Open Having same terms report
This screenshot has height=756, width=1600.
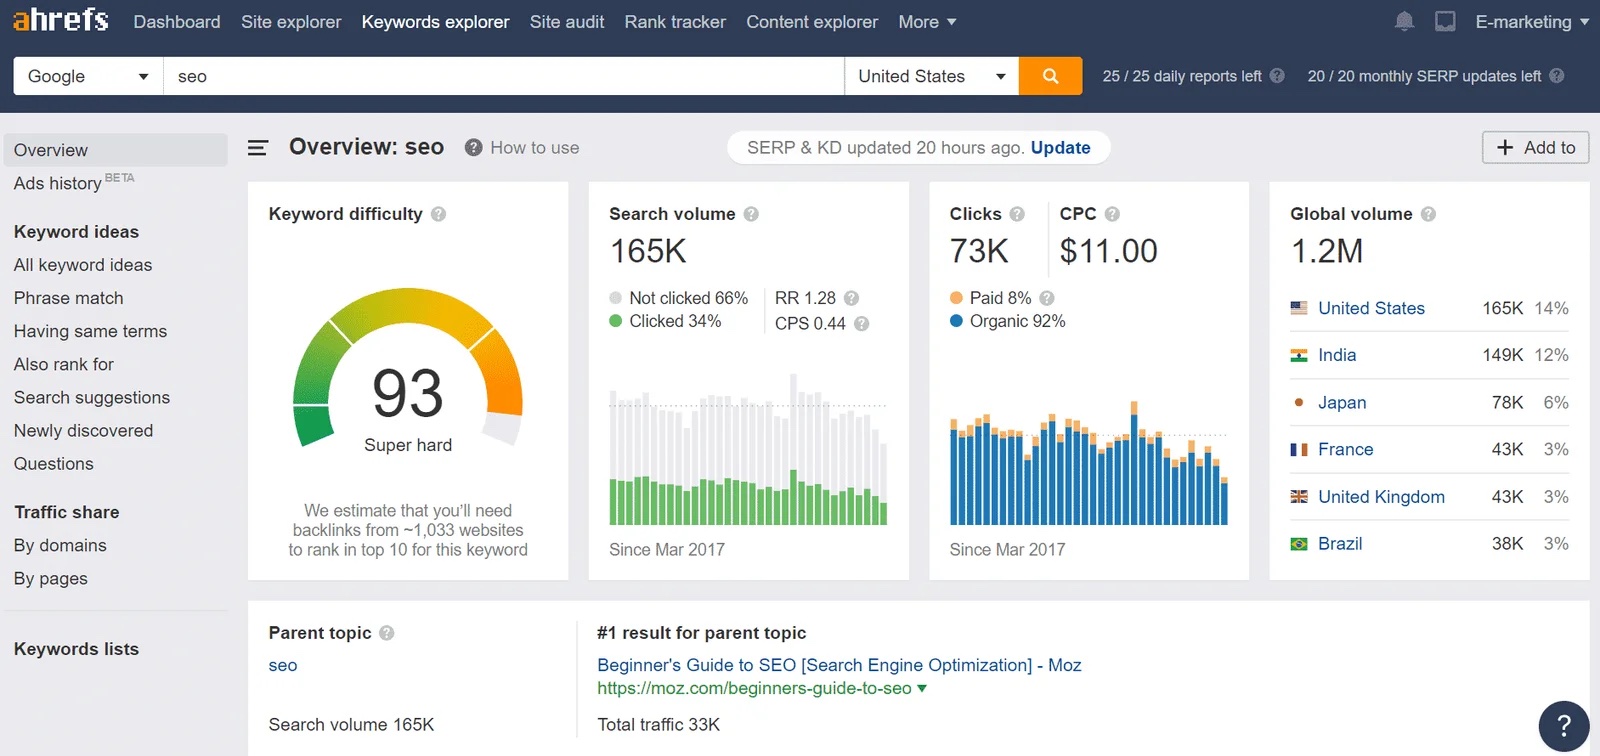coord(90,331)
